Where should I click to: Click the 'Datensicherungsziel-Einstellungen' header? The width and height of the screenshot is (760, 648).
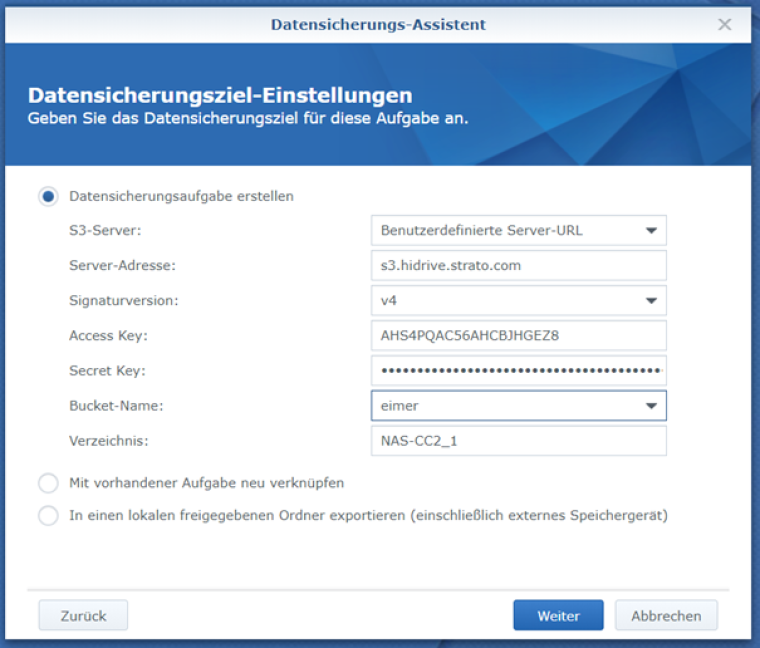click(x=220, y=95)
